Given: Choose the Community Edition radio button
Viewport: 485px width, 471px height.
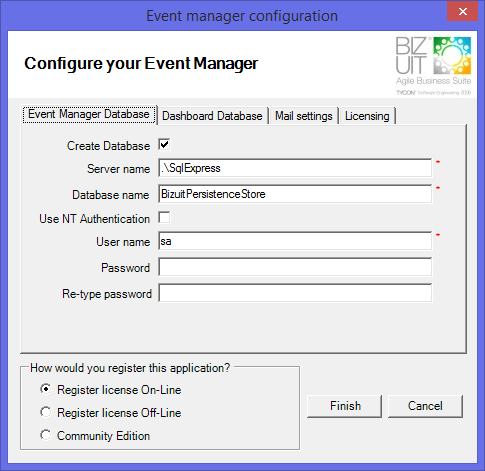Looking at the screenshot, I should tap(46, 435).
